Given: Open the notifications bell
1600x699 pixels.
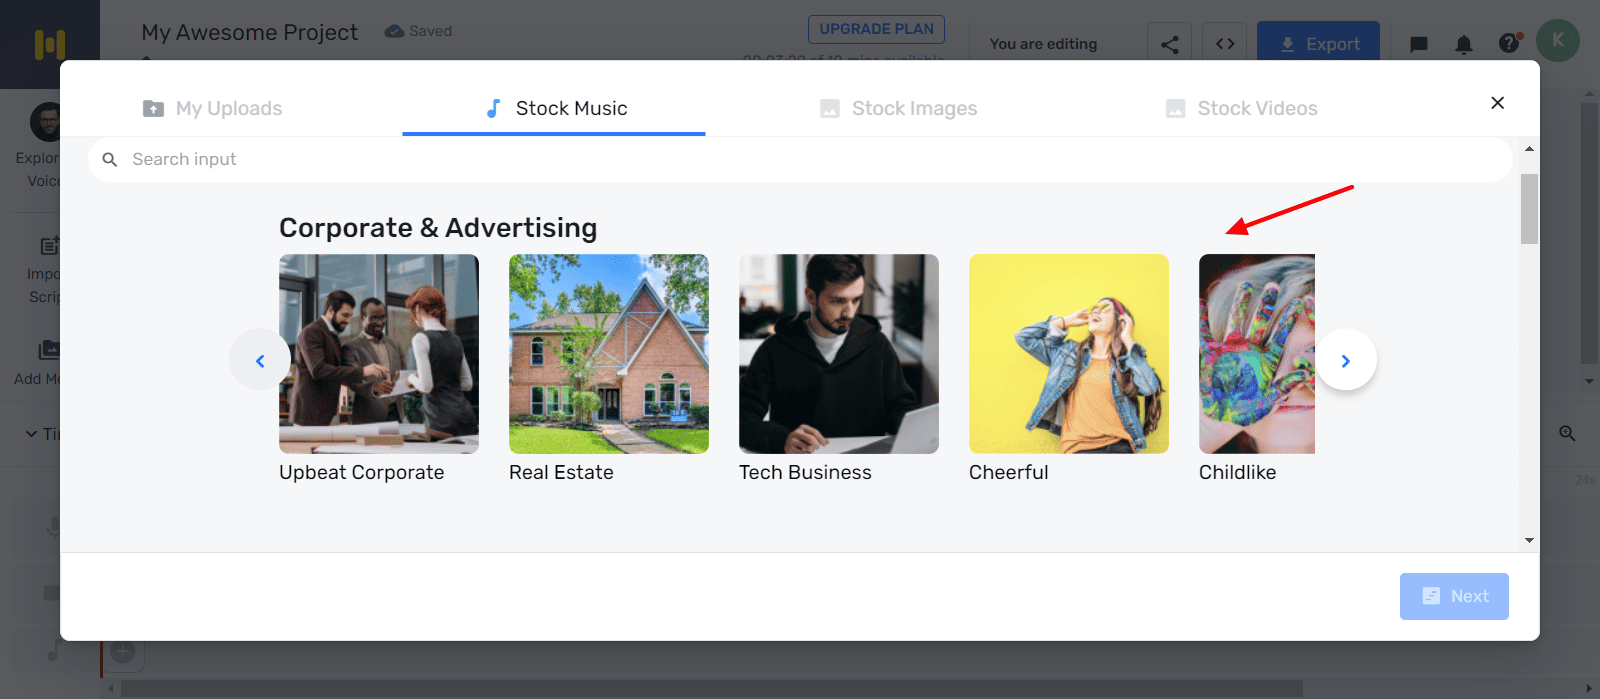Looking at the screenshot, I should (1463, 44).
